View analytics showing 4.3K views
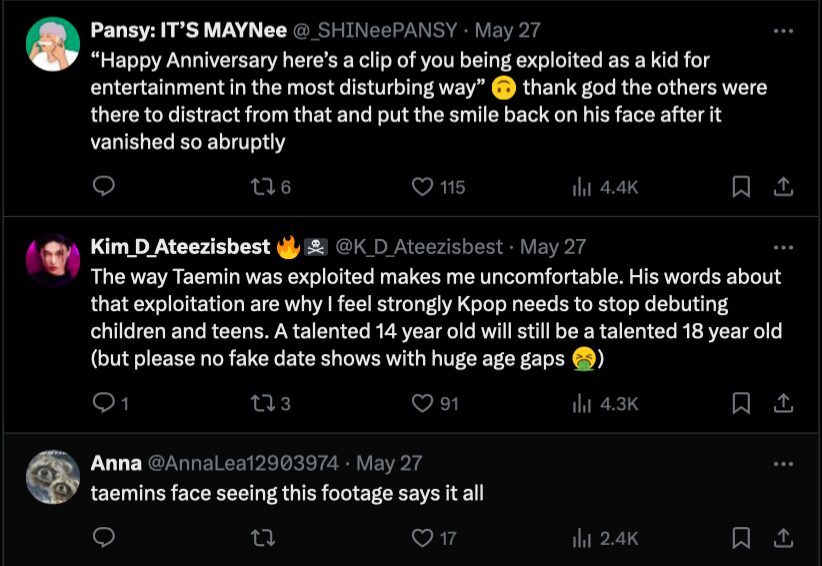Screen dimensions: 822x566 coord(603,403)
